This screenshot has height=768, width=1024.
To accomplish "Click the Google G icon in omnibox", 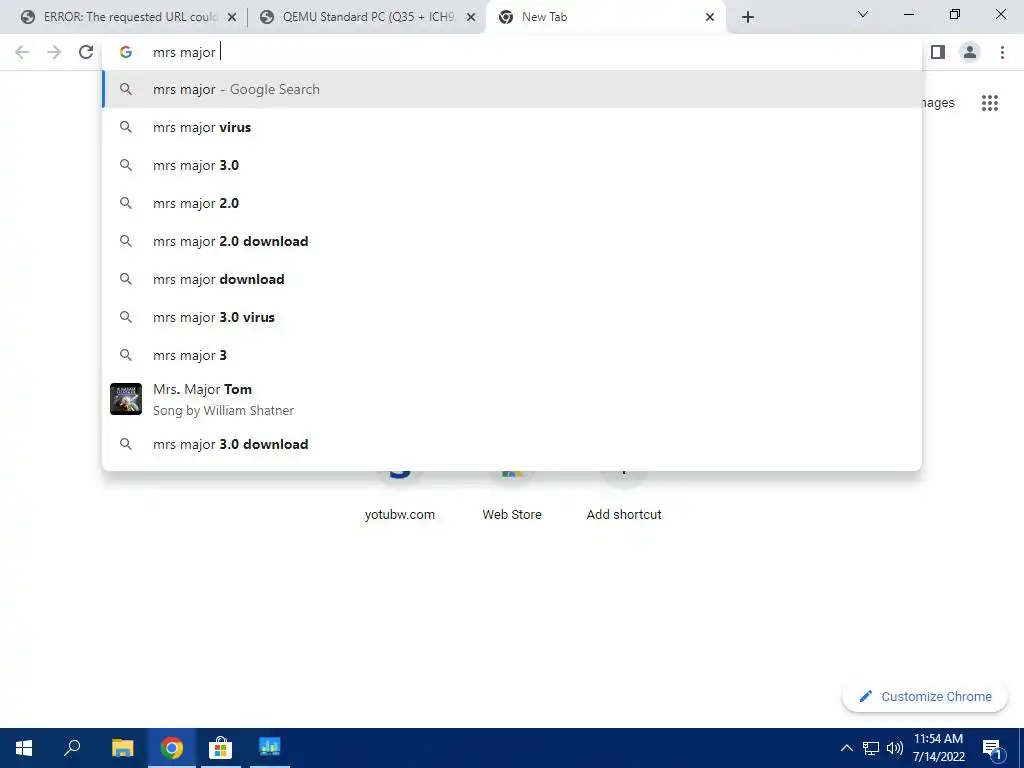I will tap(126, 52).
